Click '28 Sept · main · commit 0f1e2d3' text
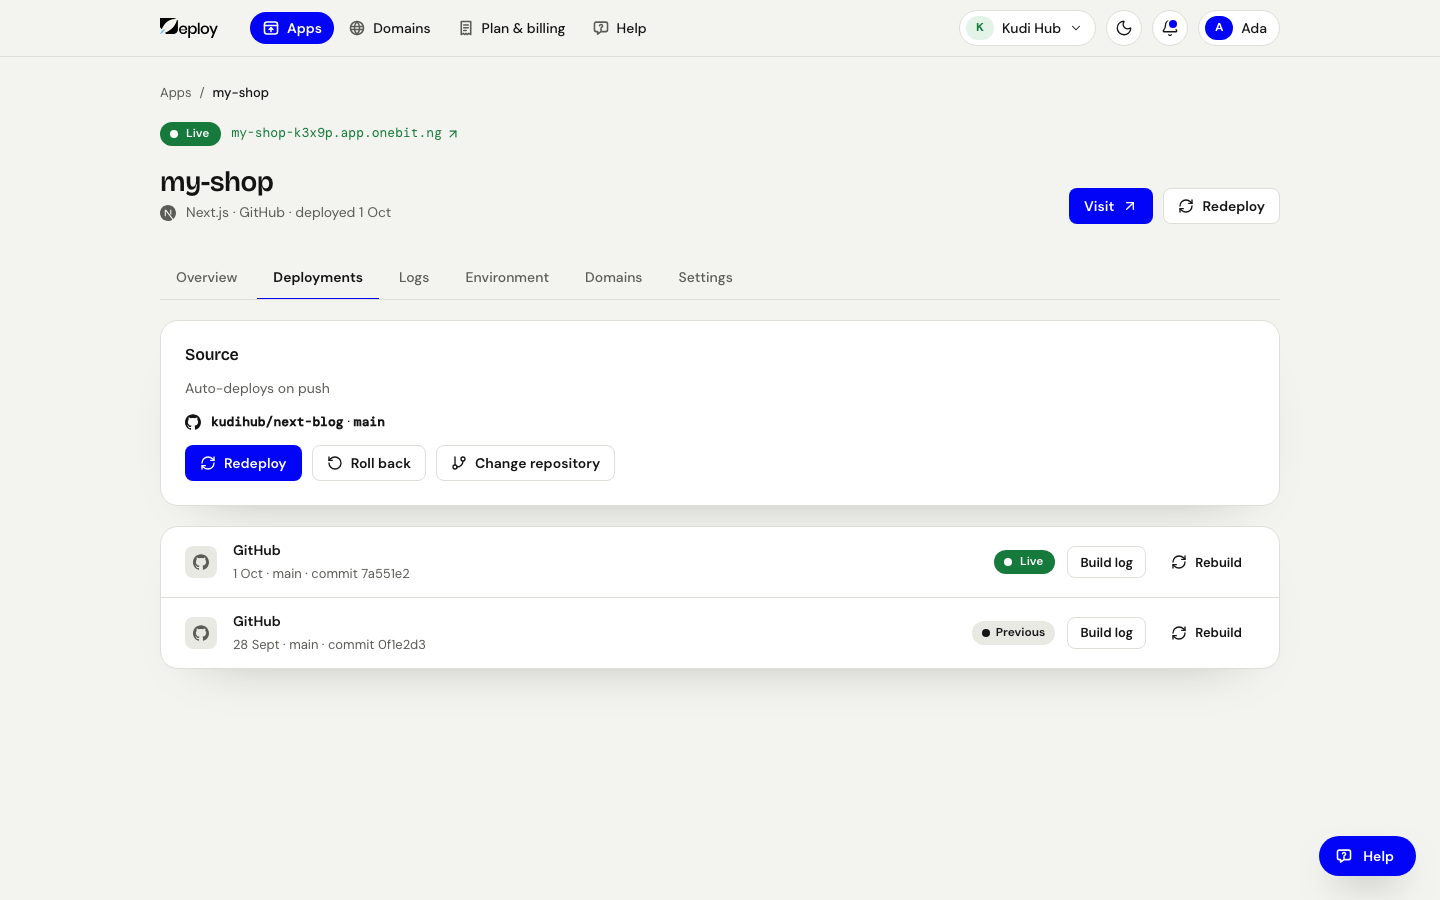The image size is (1440, 900). point(329,645)
